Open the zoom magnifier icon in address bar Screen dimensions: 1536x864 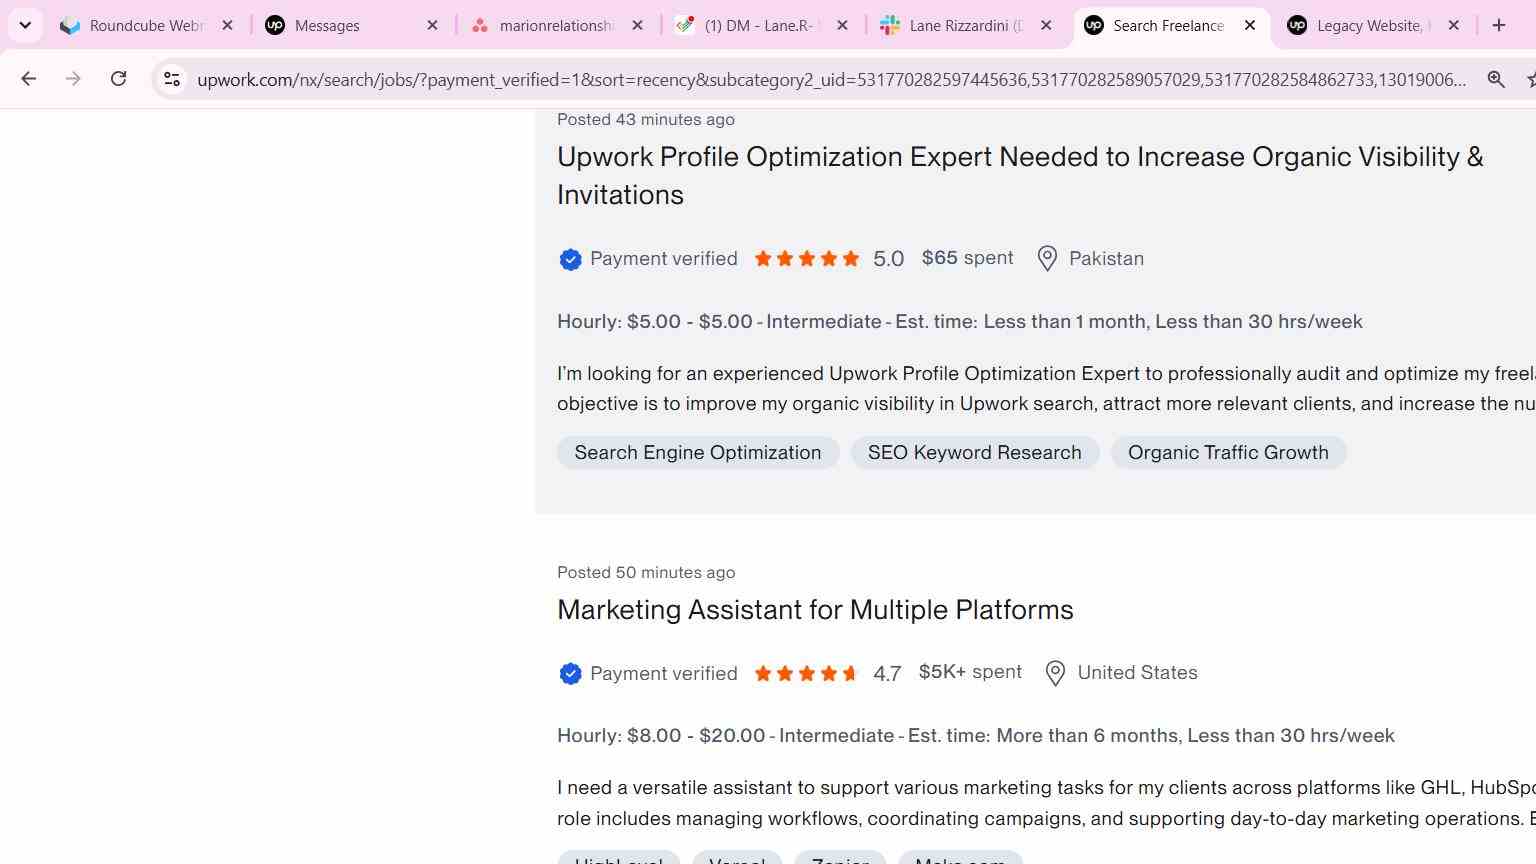tap(1496, 79)
